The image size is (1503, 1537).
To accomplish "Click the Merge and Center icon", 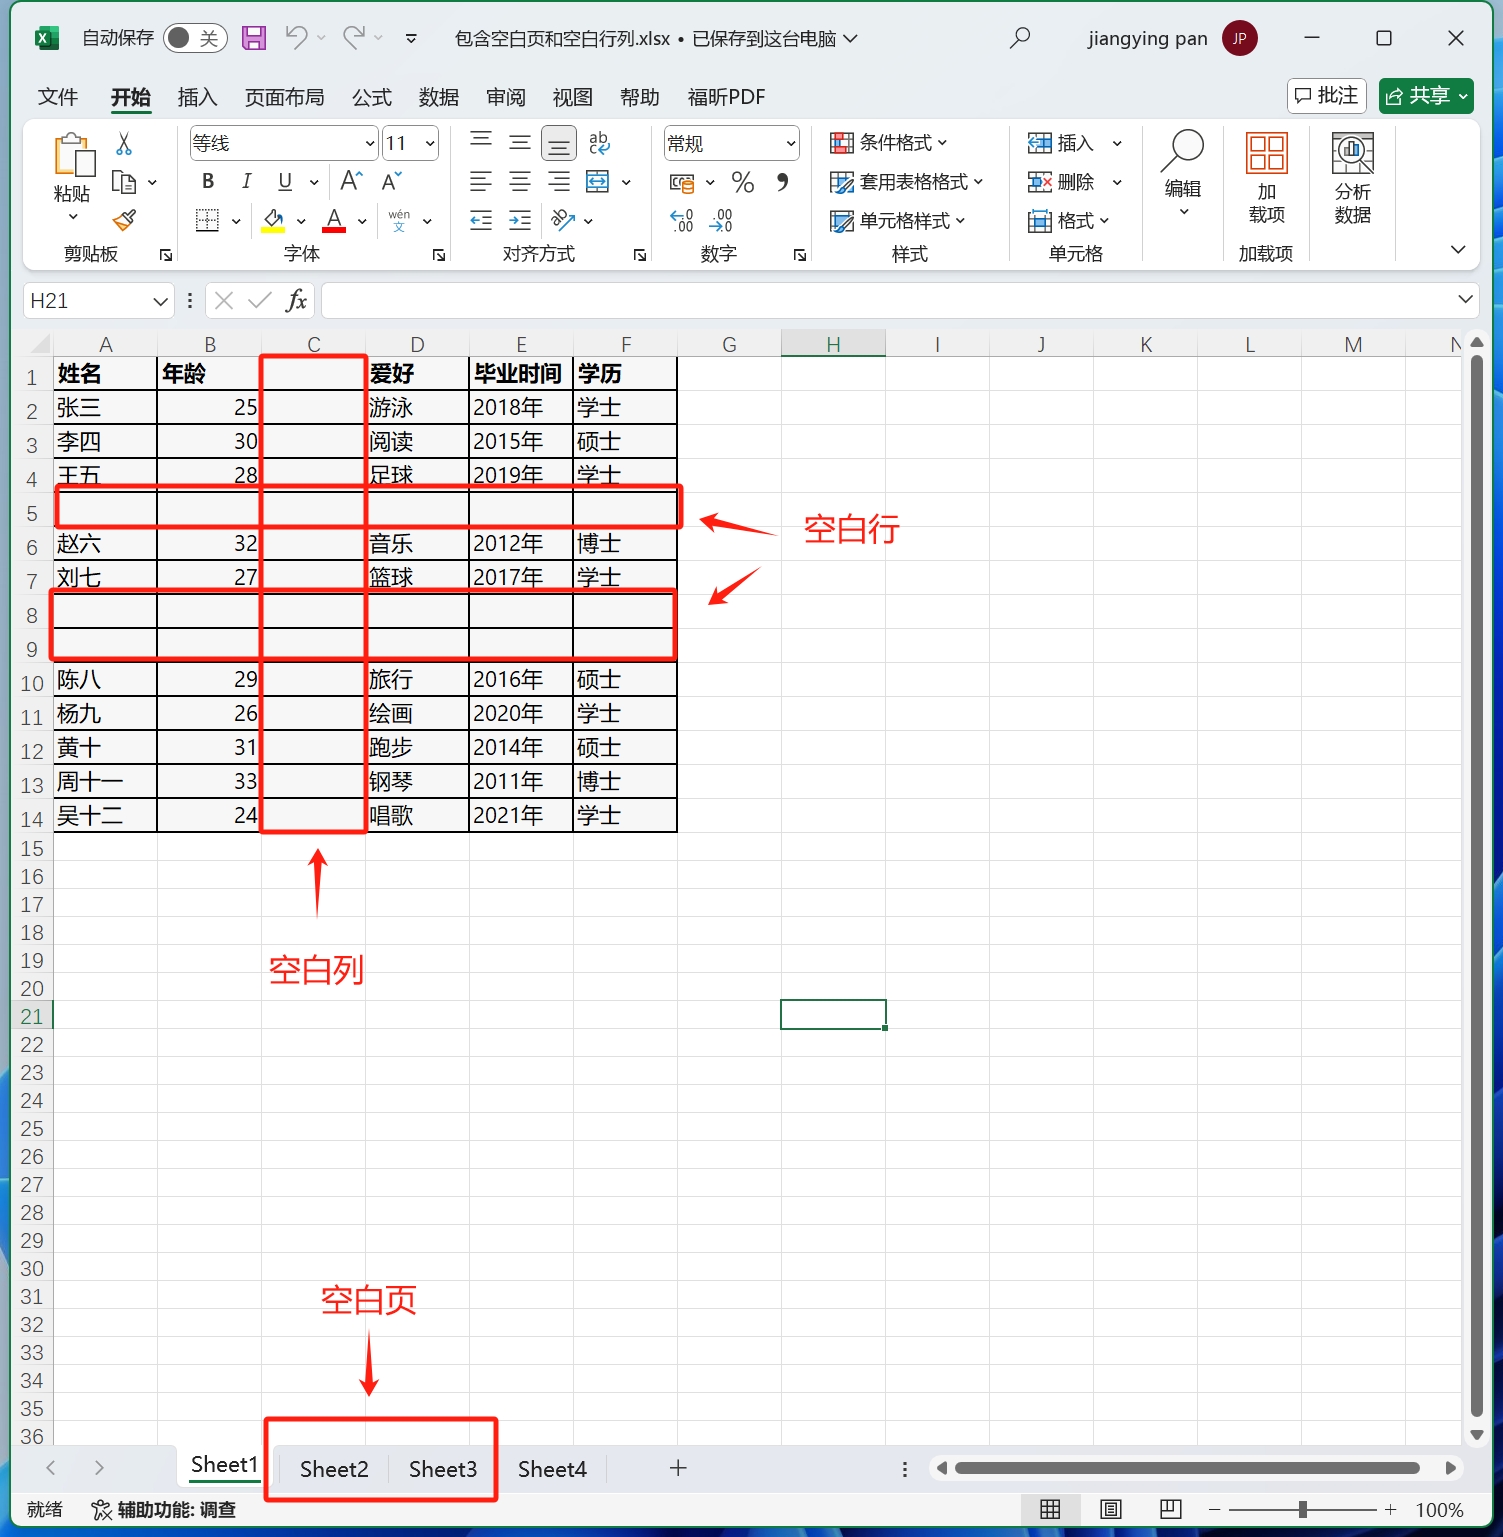I will [x=597, y=182].
